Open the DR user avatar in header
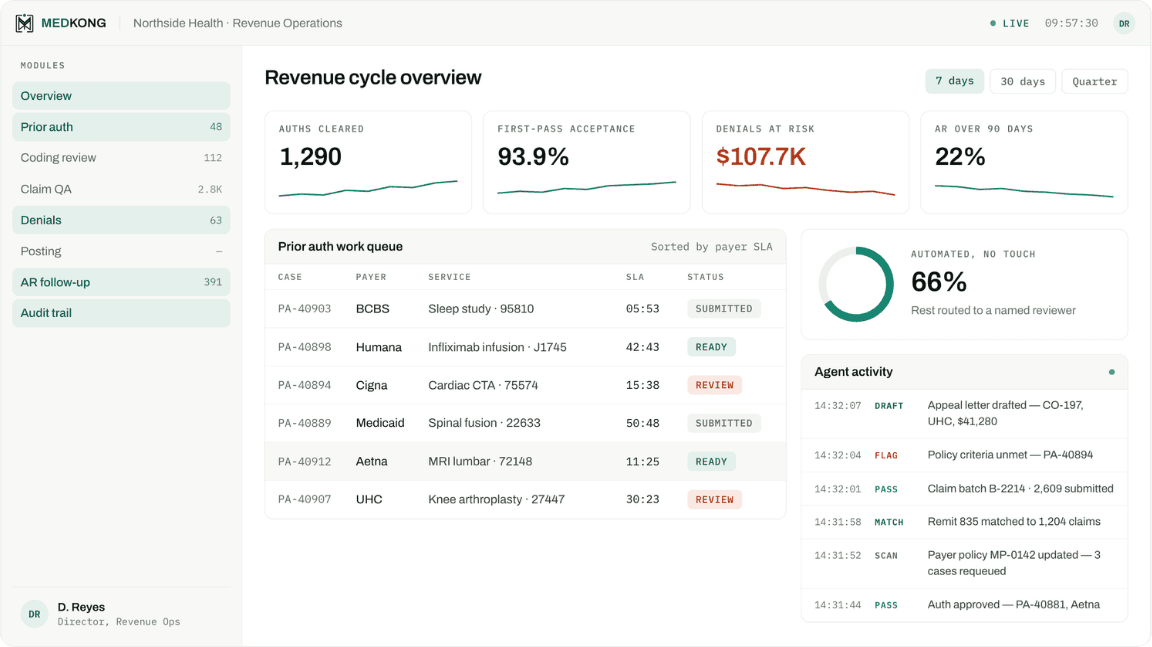This screenshot has height=647, width=1152. [x=1124, y=24]
